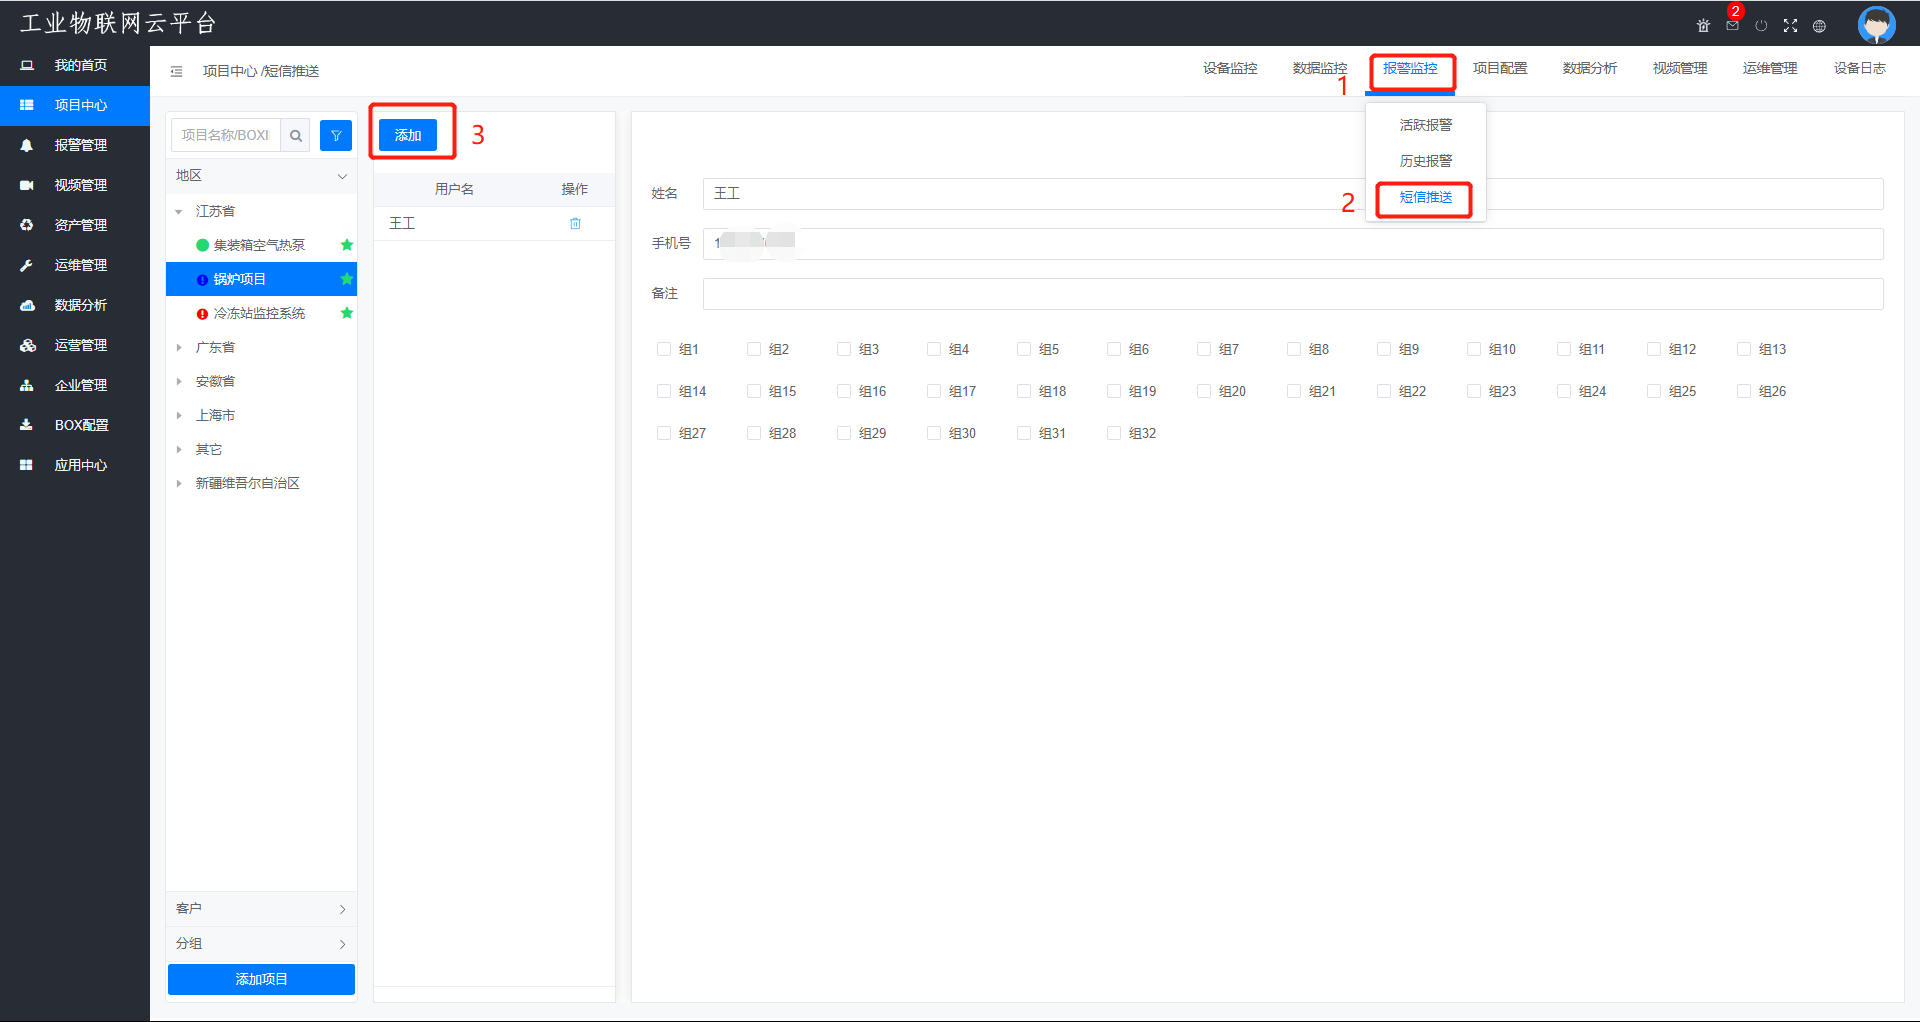1920x1022 pixels.
Task: Check the 组13 checkbox
Action: point(1744,349)
